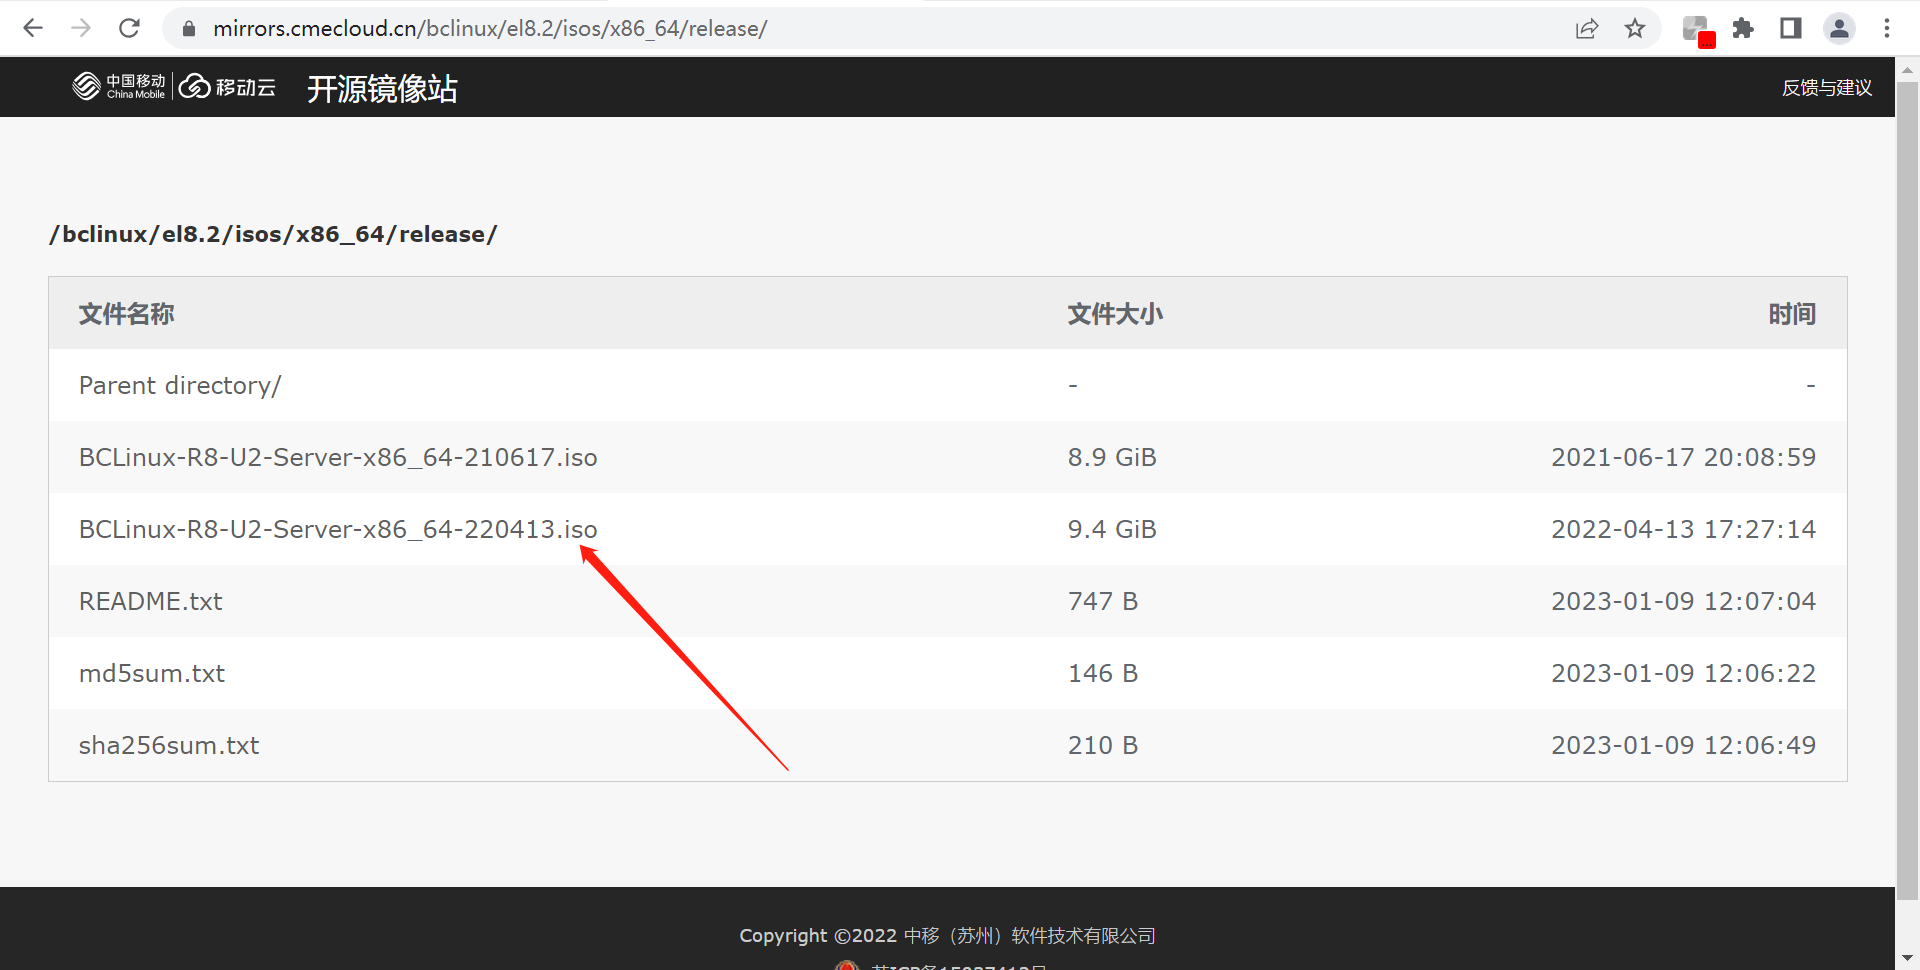The image size is (1920, 970).
Task: Open the share dialog
Action: pos(1587,28)
